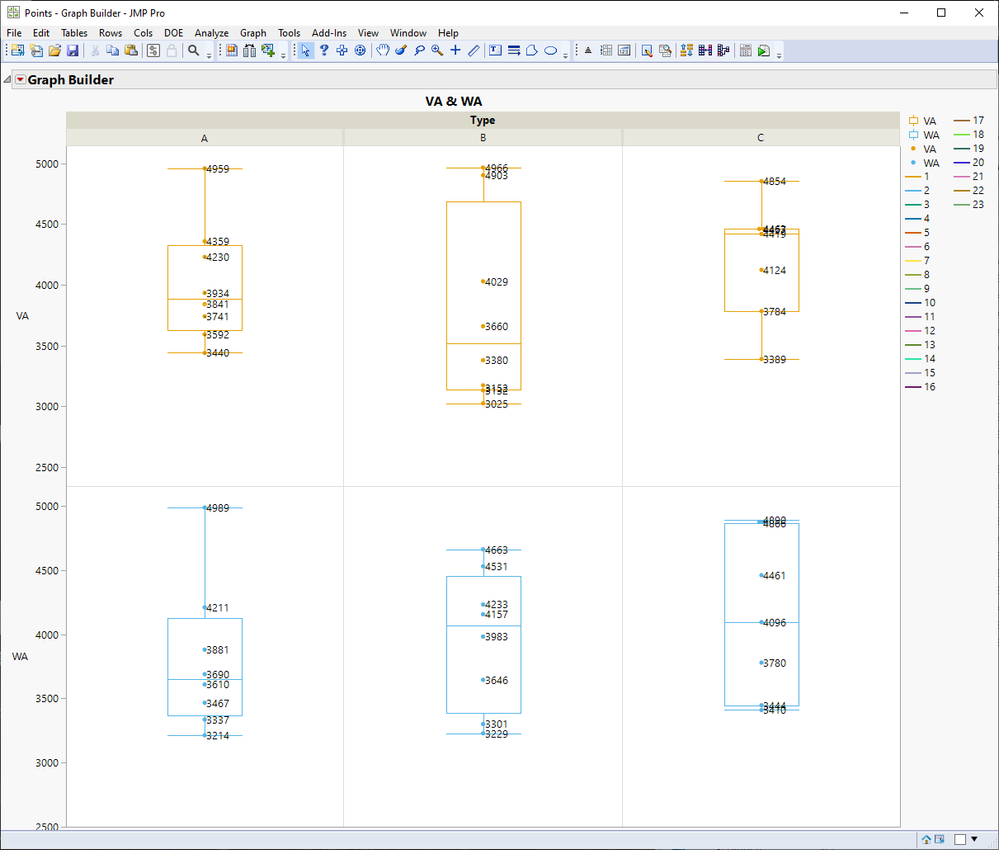Click the Help question mark tool
This screenshot has width=999, height=850.
(x=324, y=51)
